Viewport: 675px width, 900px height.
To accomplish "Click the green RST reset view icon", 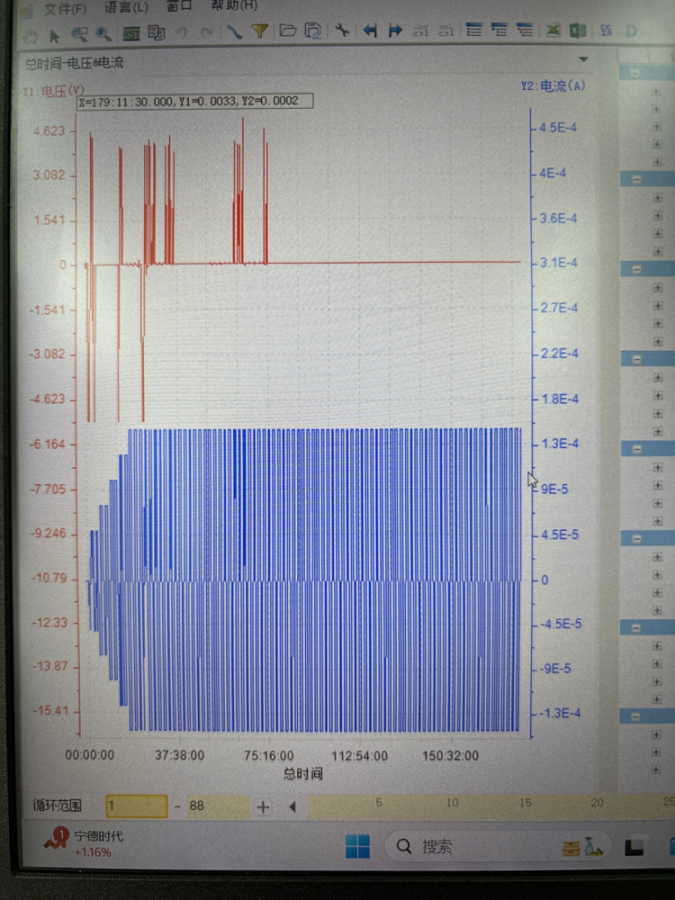I will [x=131, y=34].
